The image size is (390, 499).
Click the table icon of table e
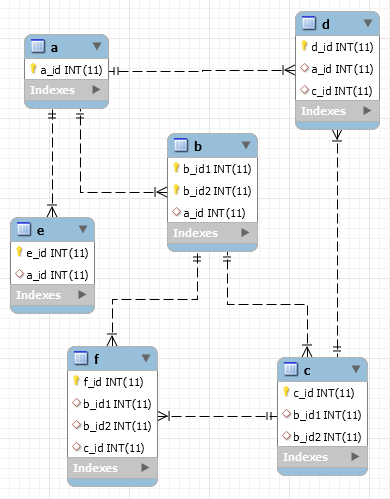24,229
